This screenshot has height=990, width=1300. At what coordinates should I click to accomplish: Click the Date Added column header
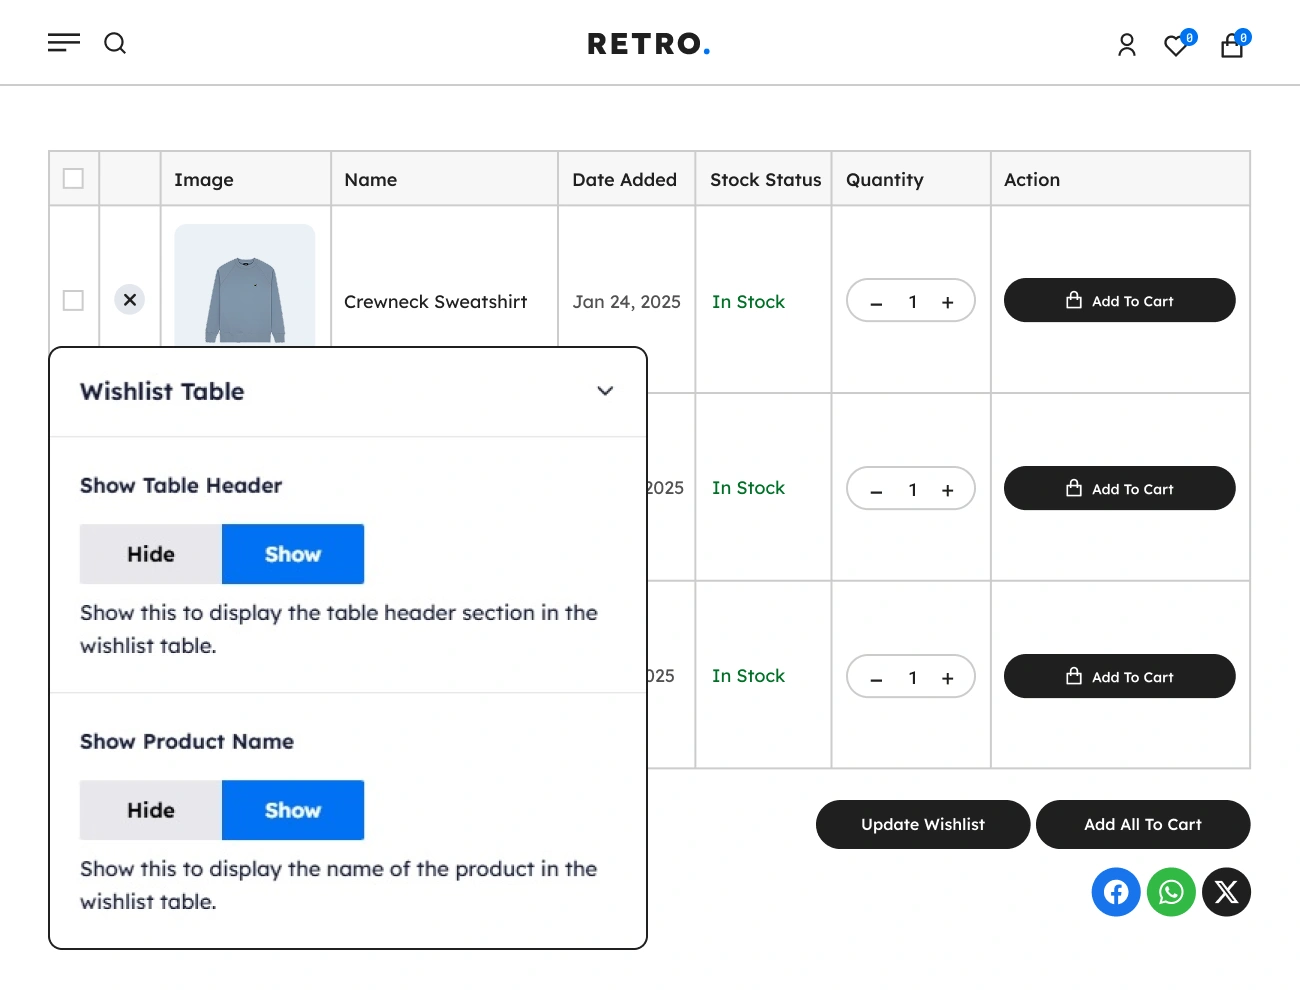(x=625, y=180)
